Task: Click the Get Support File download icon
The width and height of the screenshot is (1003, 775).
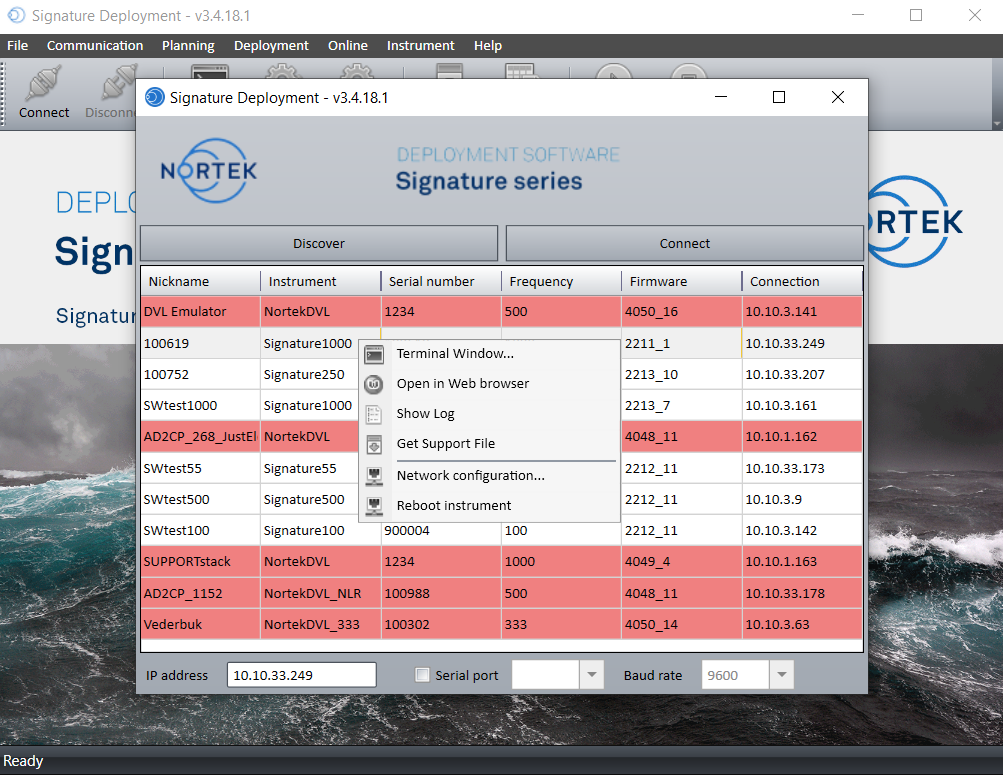Action: pos(374,444)
